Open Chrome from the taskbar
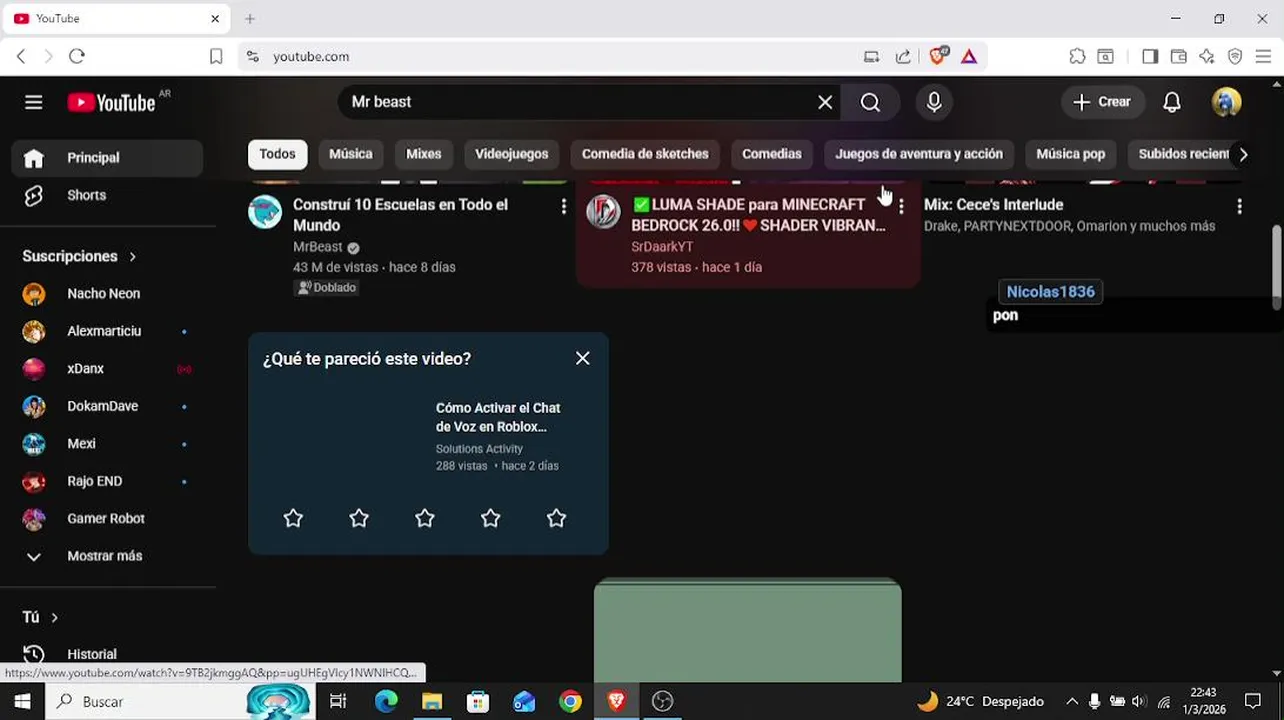This screenshot has width=1284, height=720. coord(571,702)
